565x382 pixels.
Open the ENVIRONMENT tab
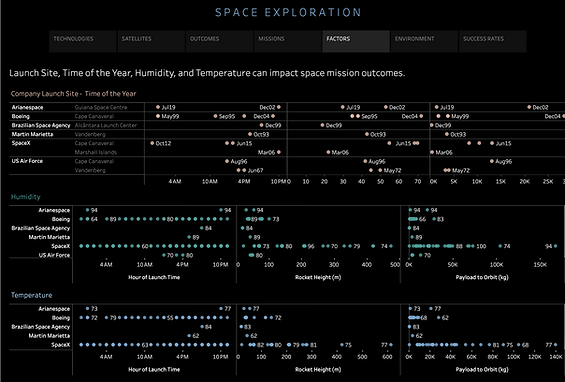point(424,41)
